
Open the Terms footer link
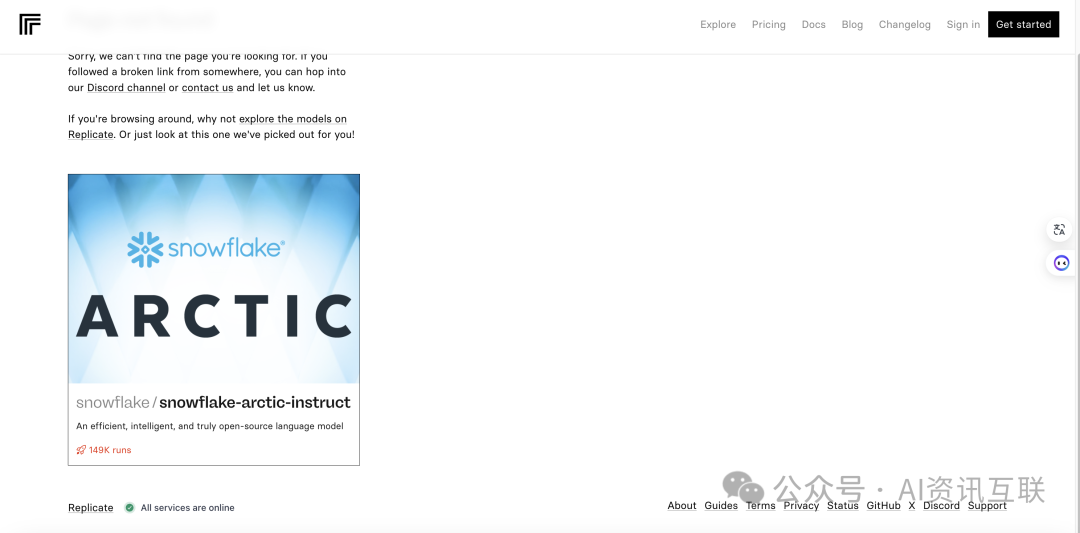(760, 505)
